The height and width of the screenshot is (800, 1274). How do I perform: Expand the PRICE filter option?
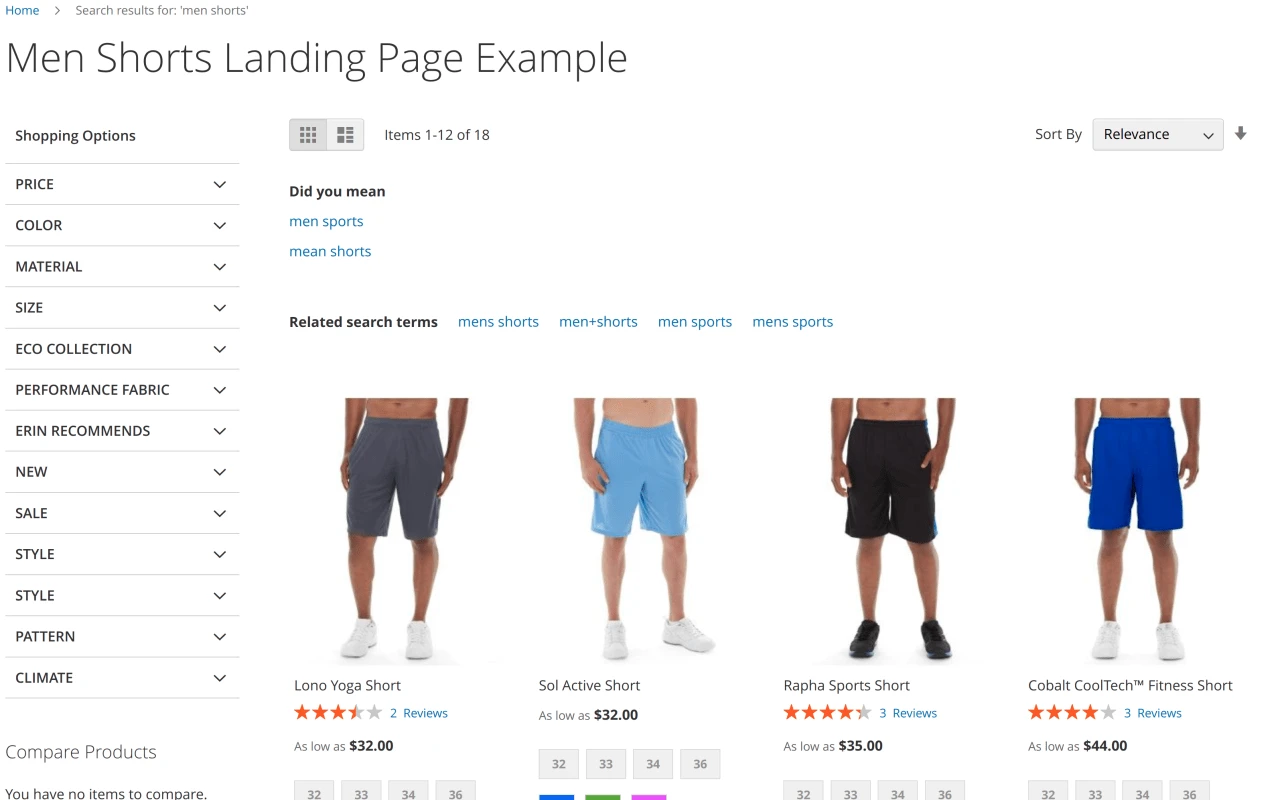point(122,184)
